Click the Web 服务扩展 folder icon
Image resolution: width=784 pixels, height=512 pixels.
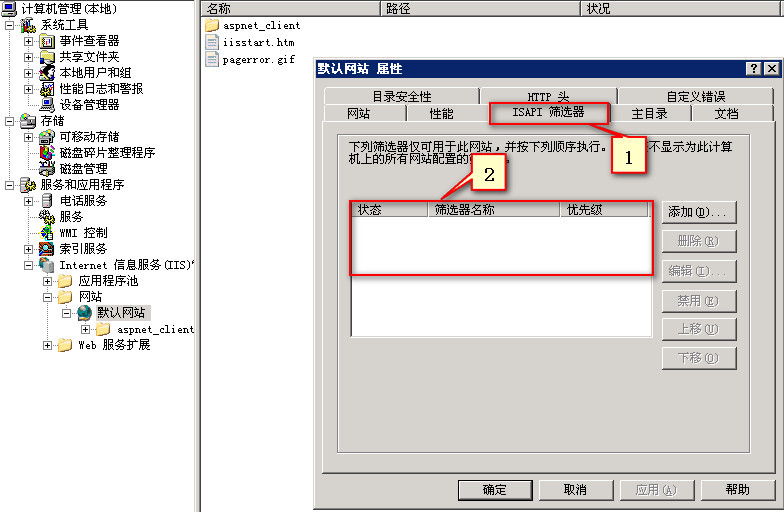pos(66,345)
